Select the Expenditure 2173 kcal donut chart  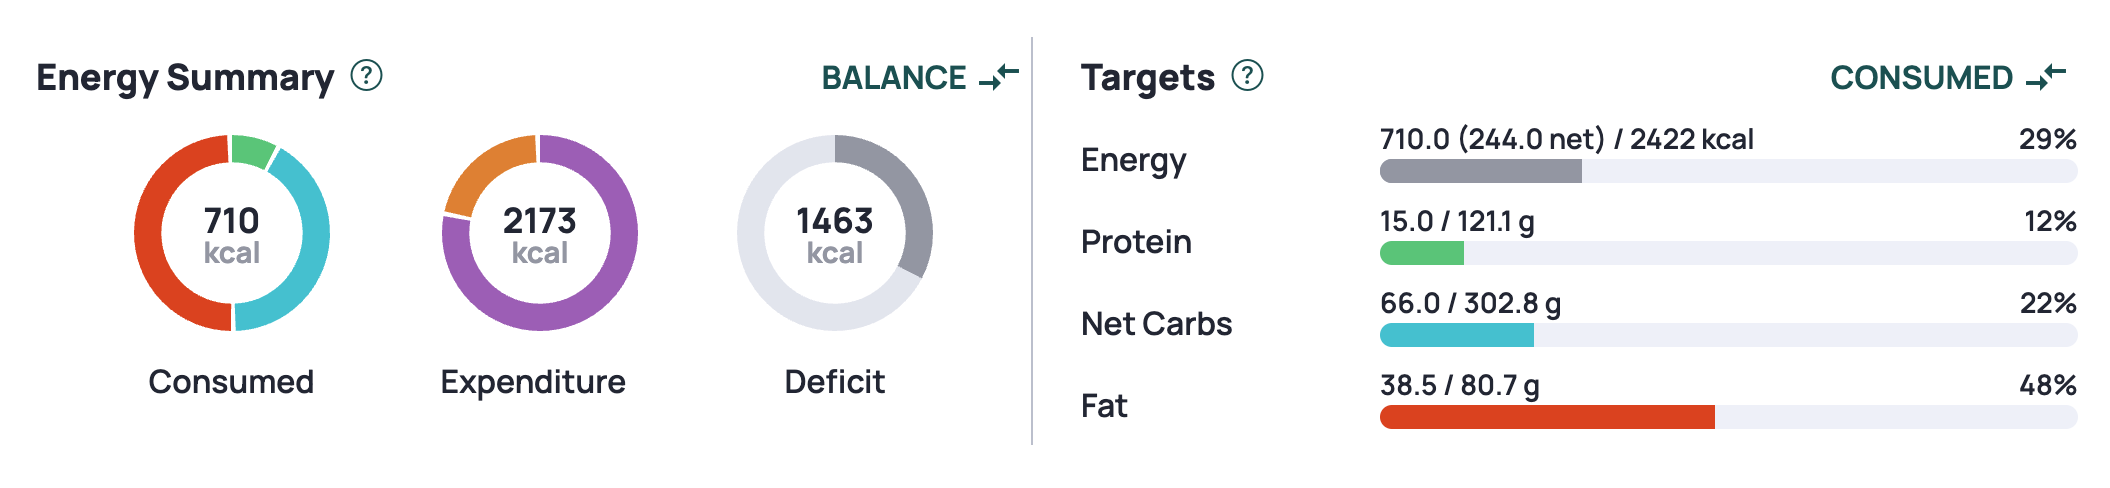[540, 233]
